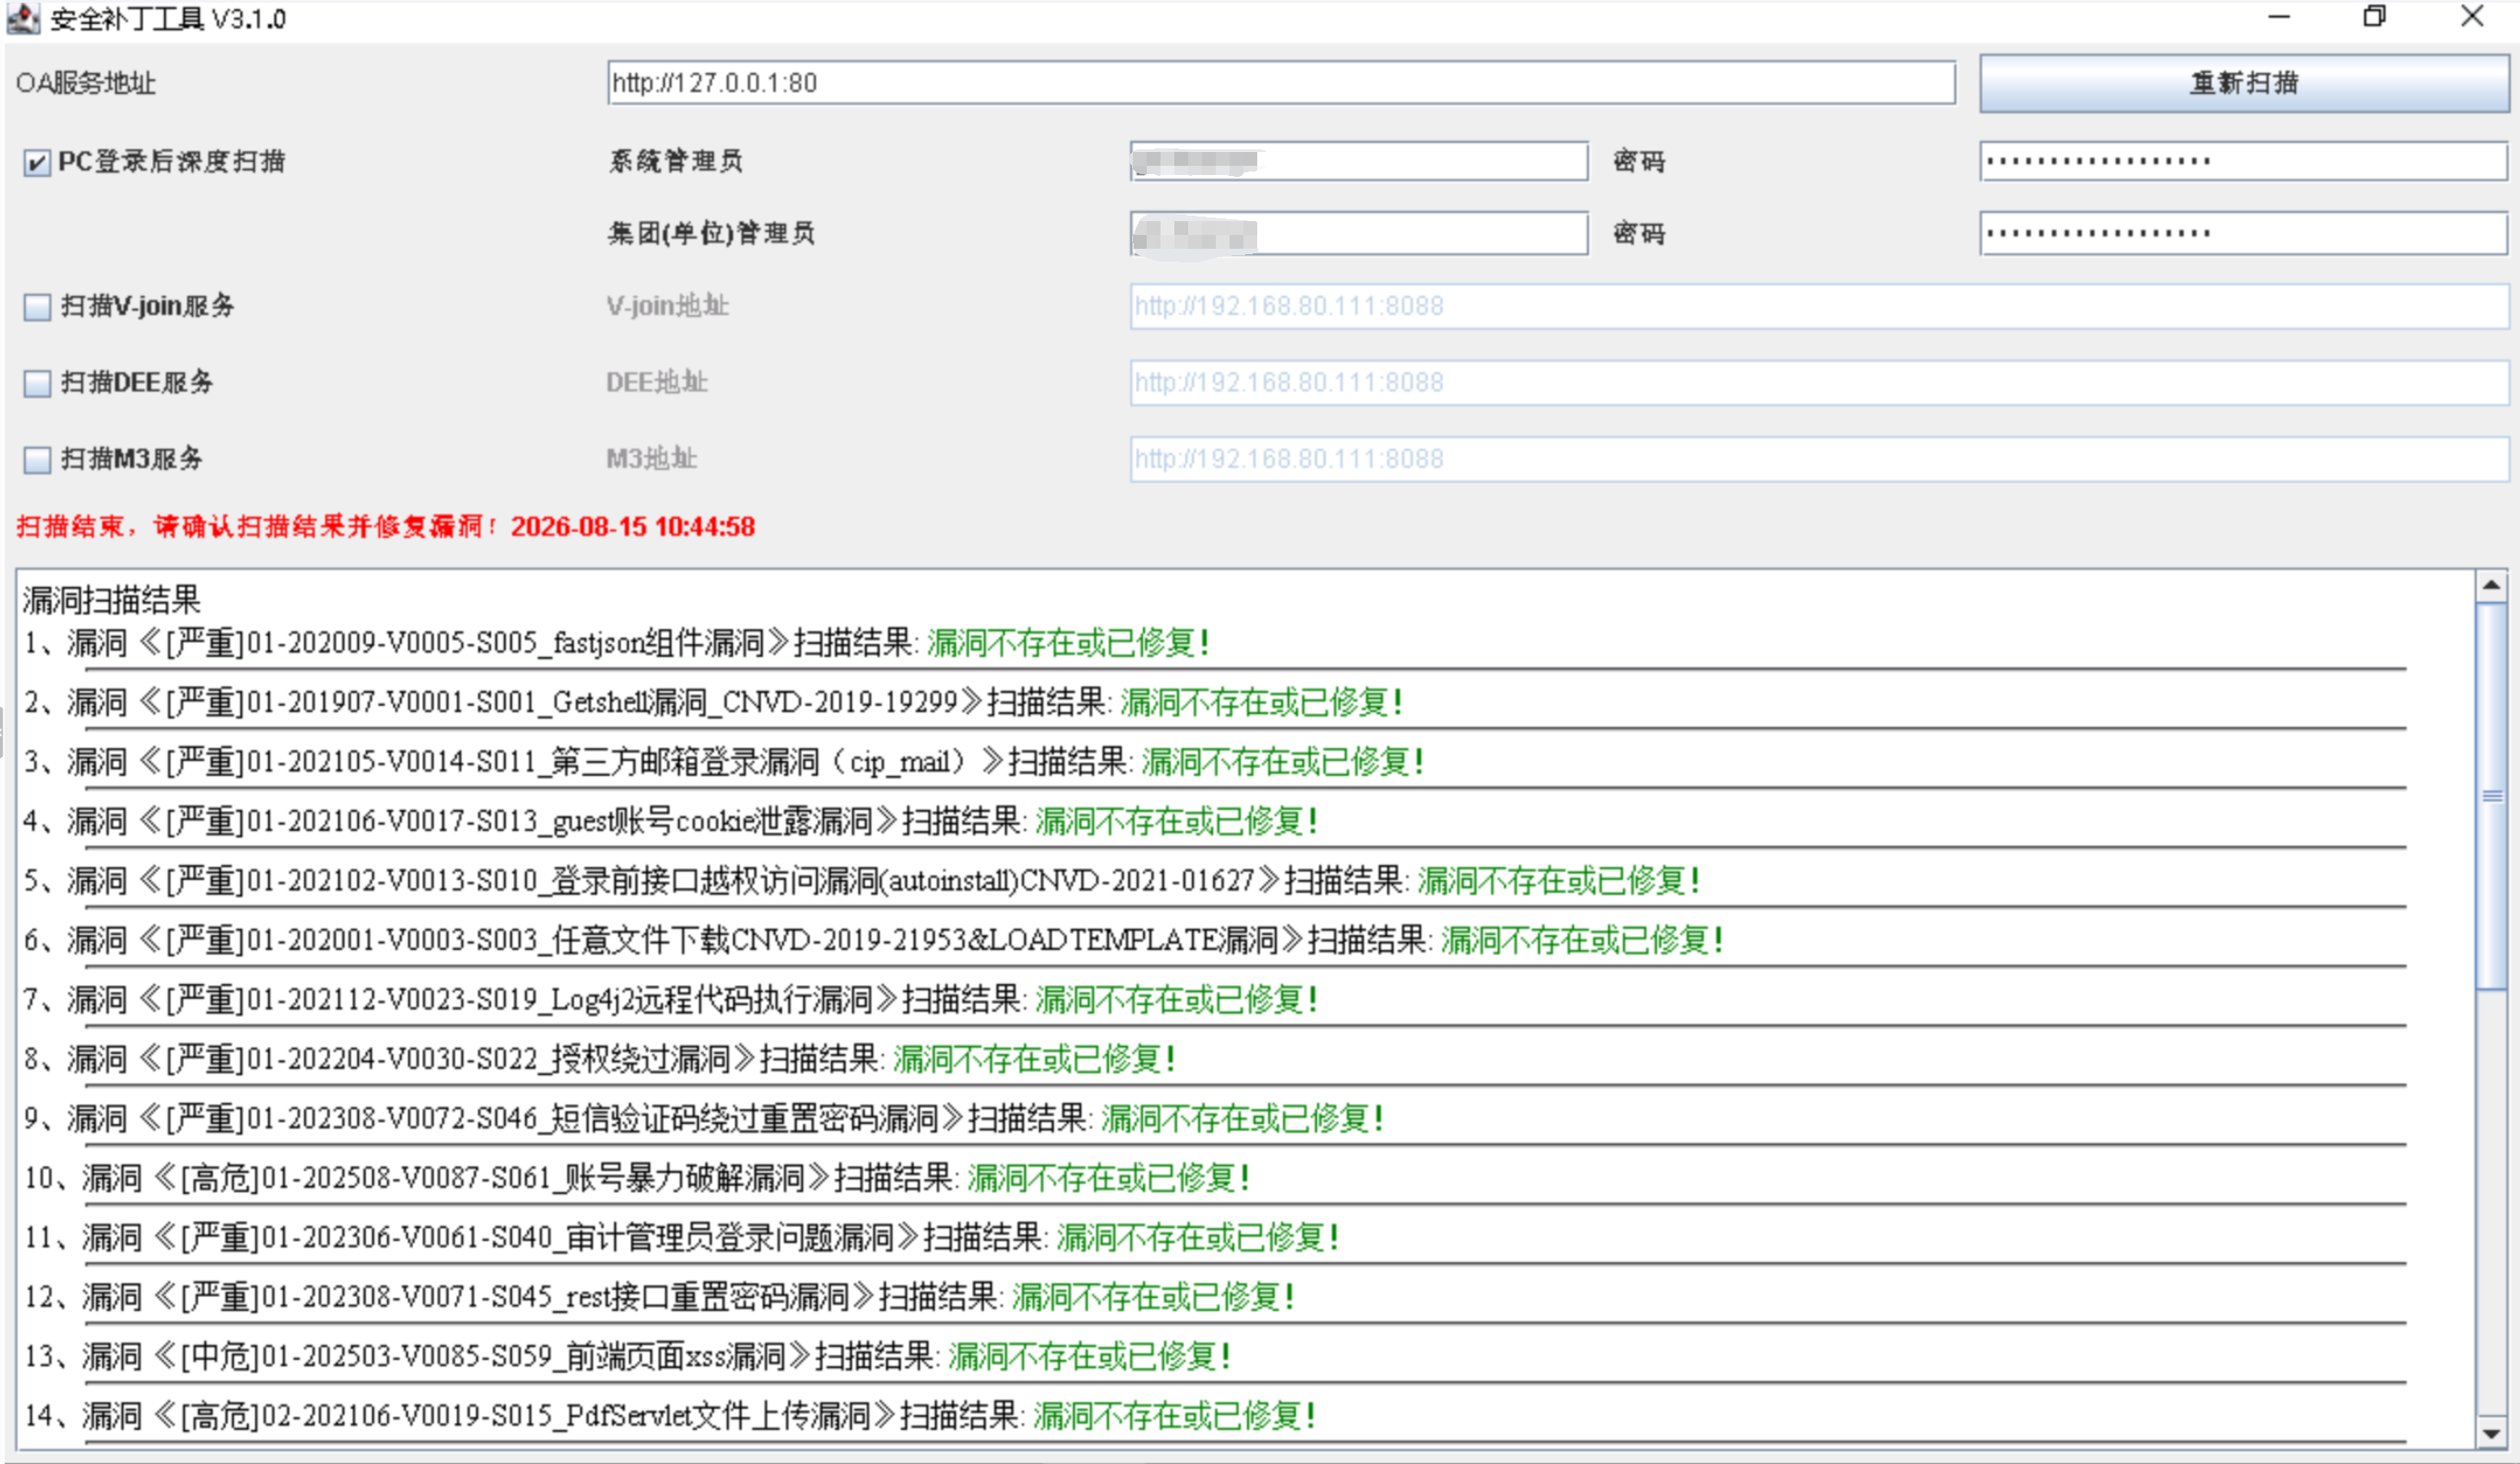Select the Log4j2远程代码执行漏洞 result line

tap(670, 999)
